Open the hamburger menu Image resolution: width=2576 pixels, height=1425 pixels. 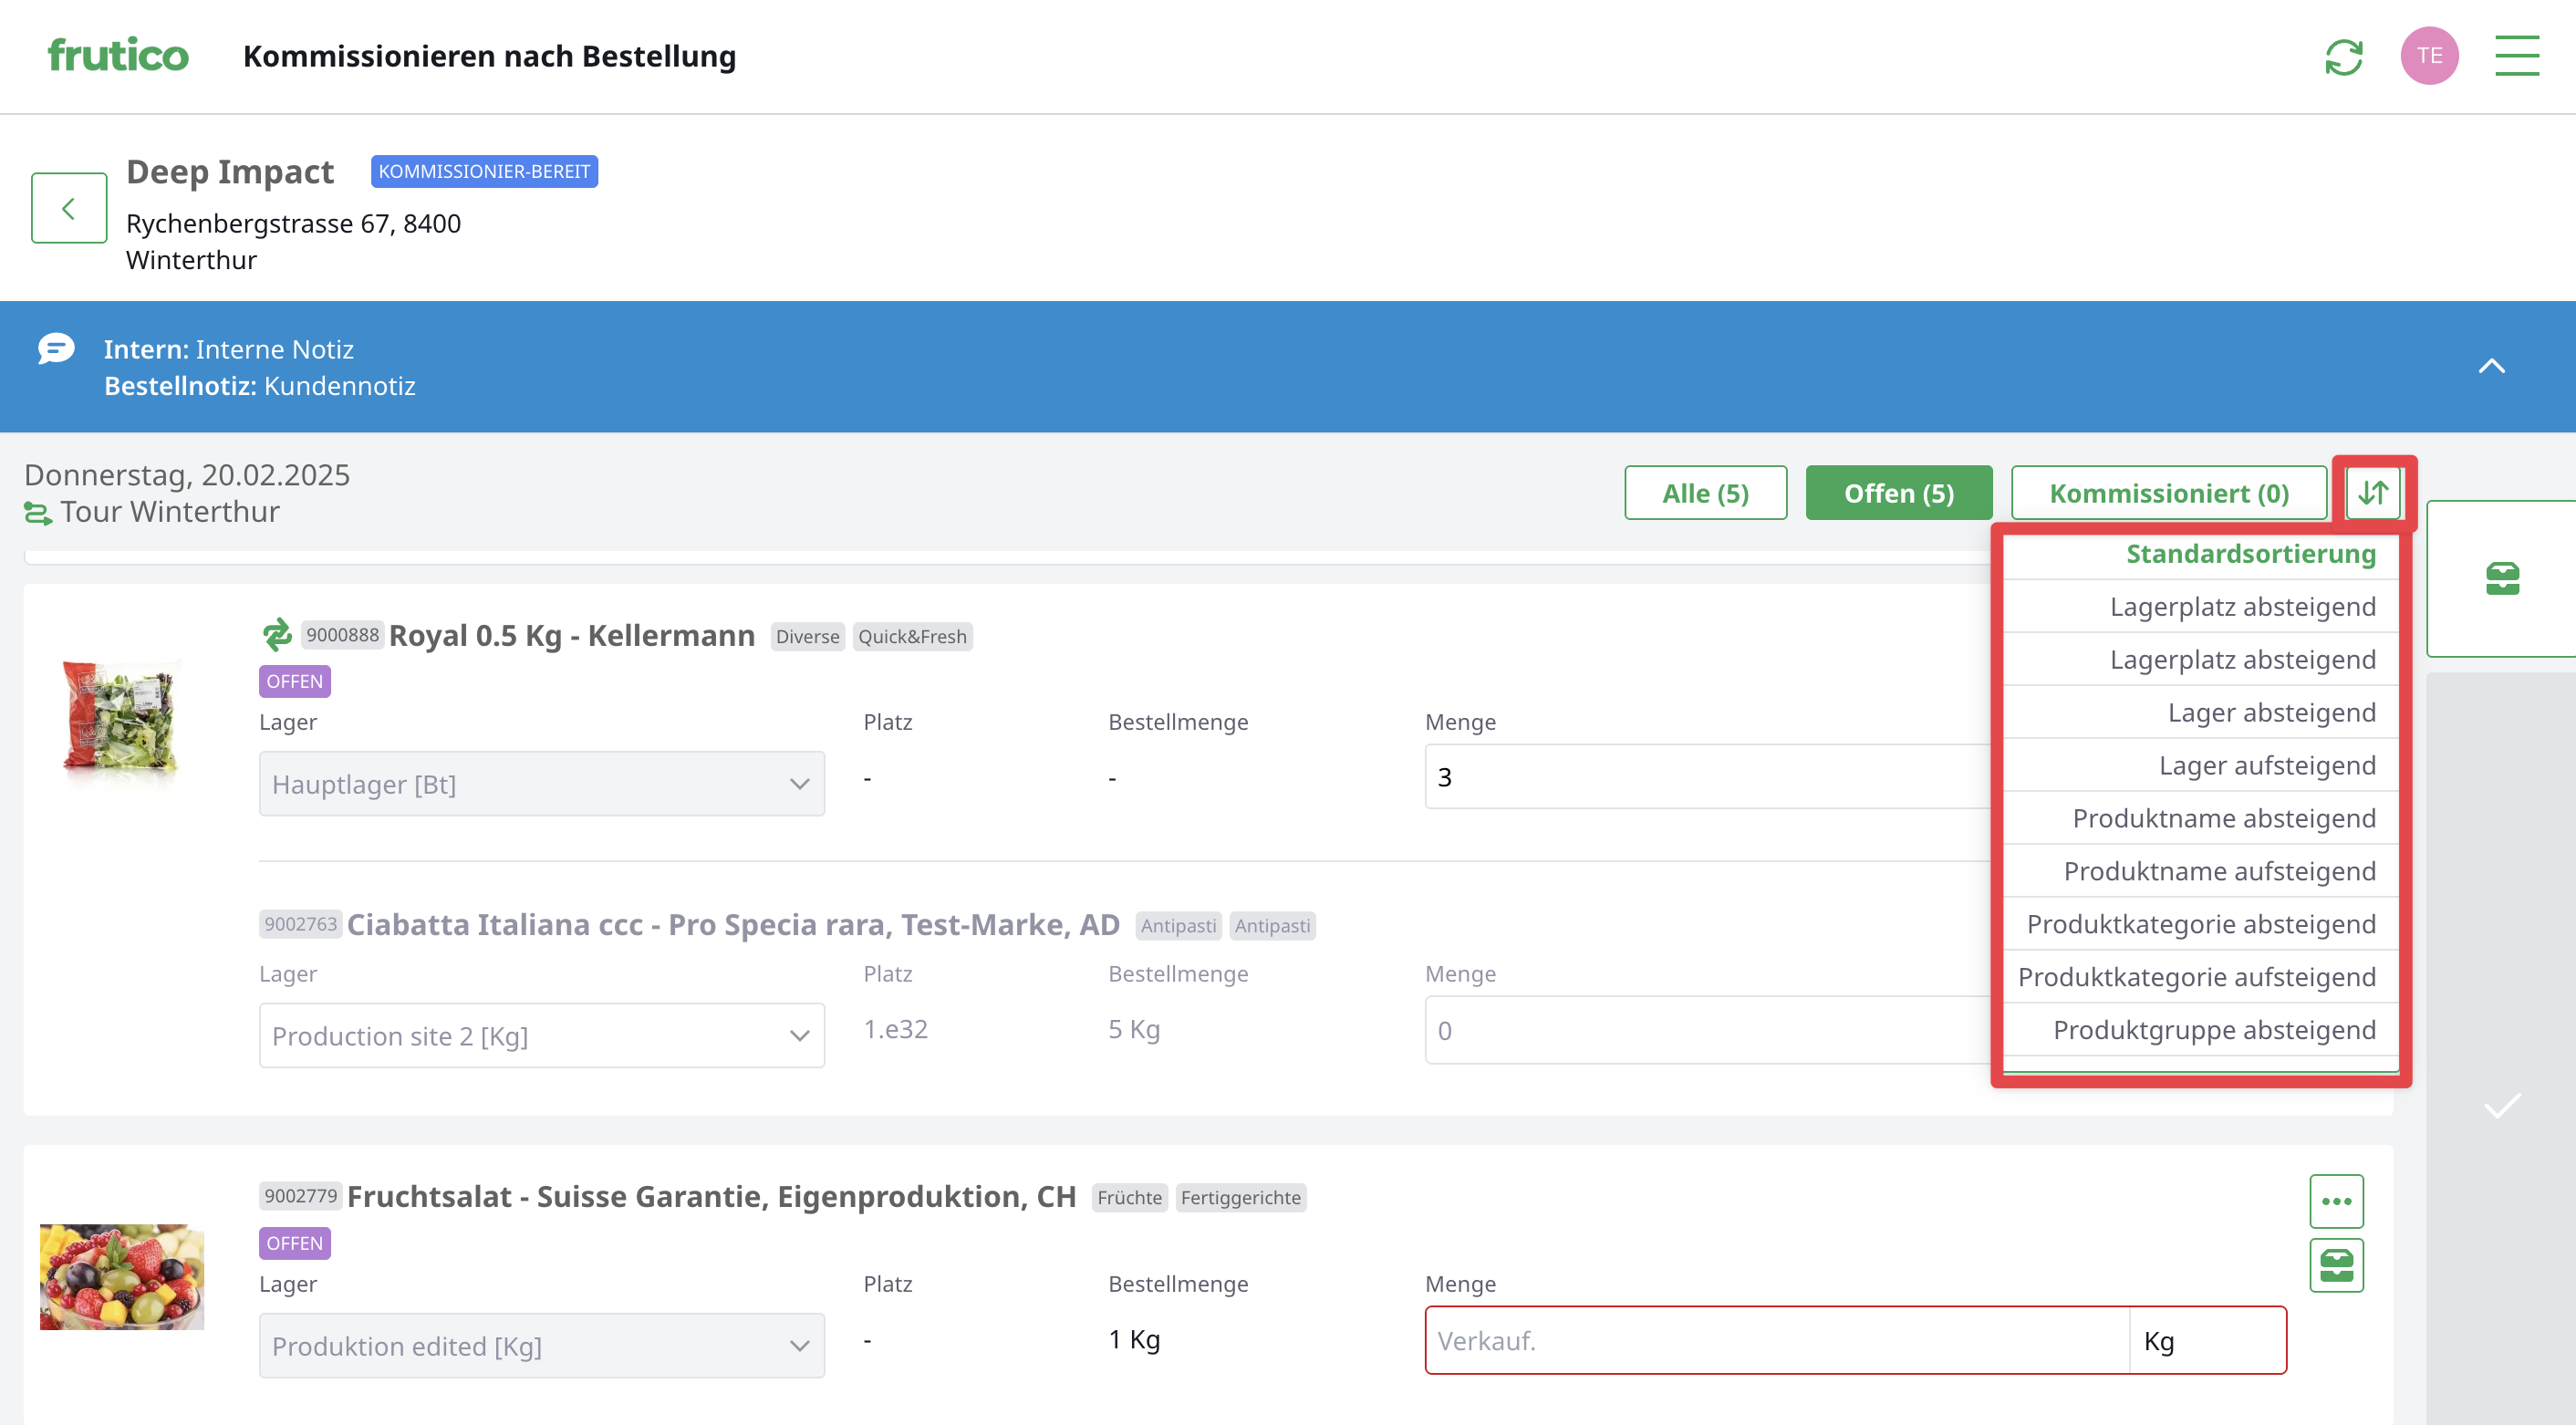[2516, 56]
